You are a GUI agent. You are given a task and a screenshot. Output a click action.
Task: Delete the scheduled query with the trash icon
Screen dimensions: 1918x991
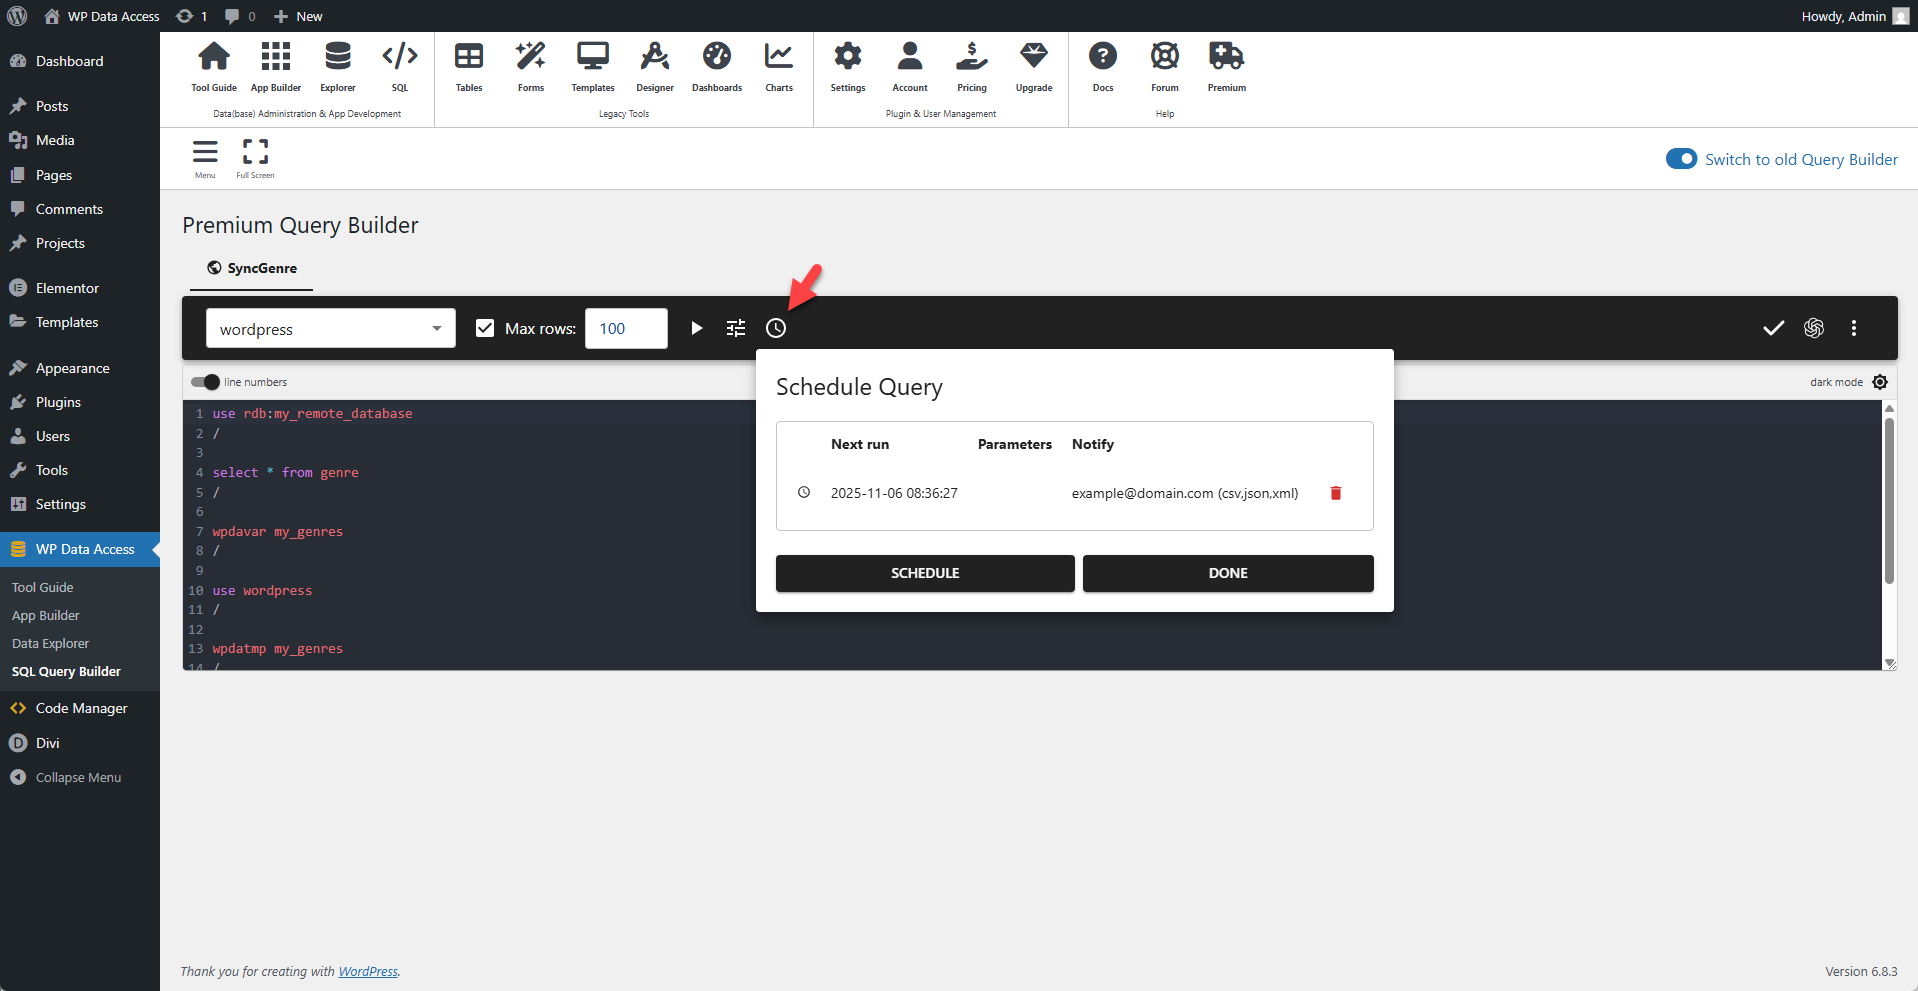(x=1336, y=493)
